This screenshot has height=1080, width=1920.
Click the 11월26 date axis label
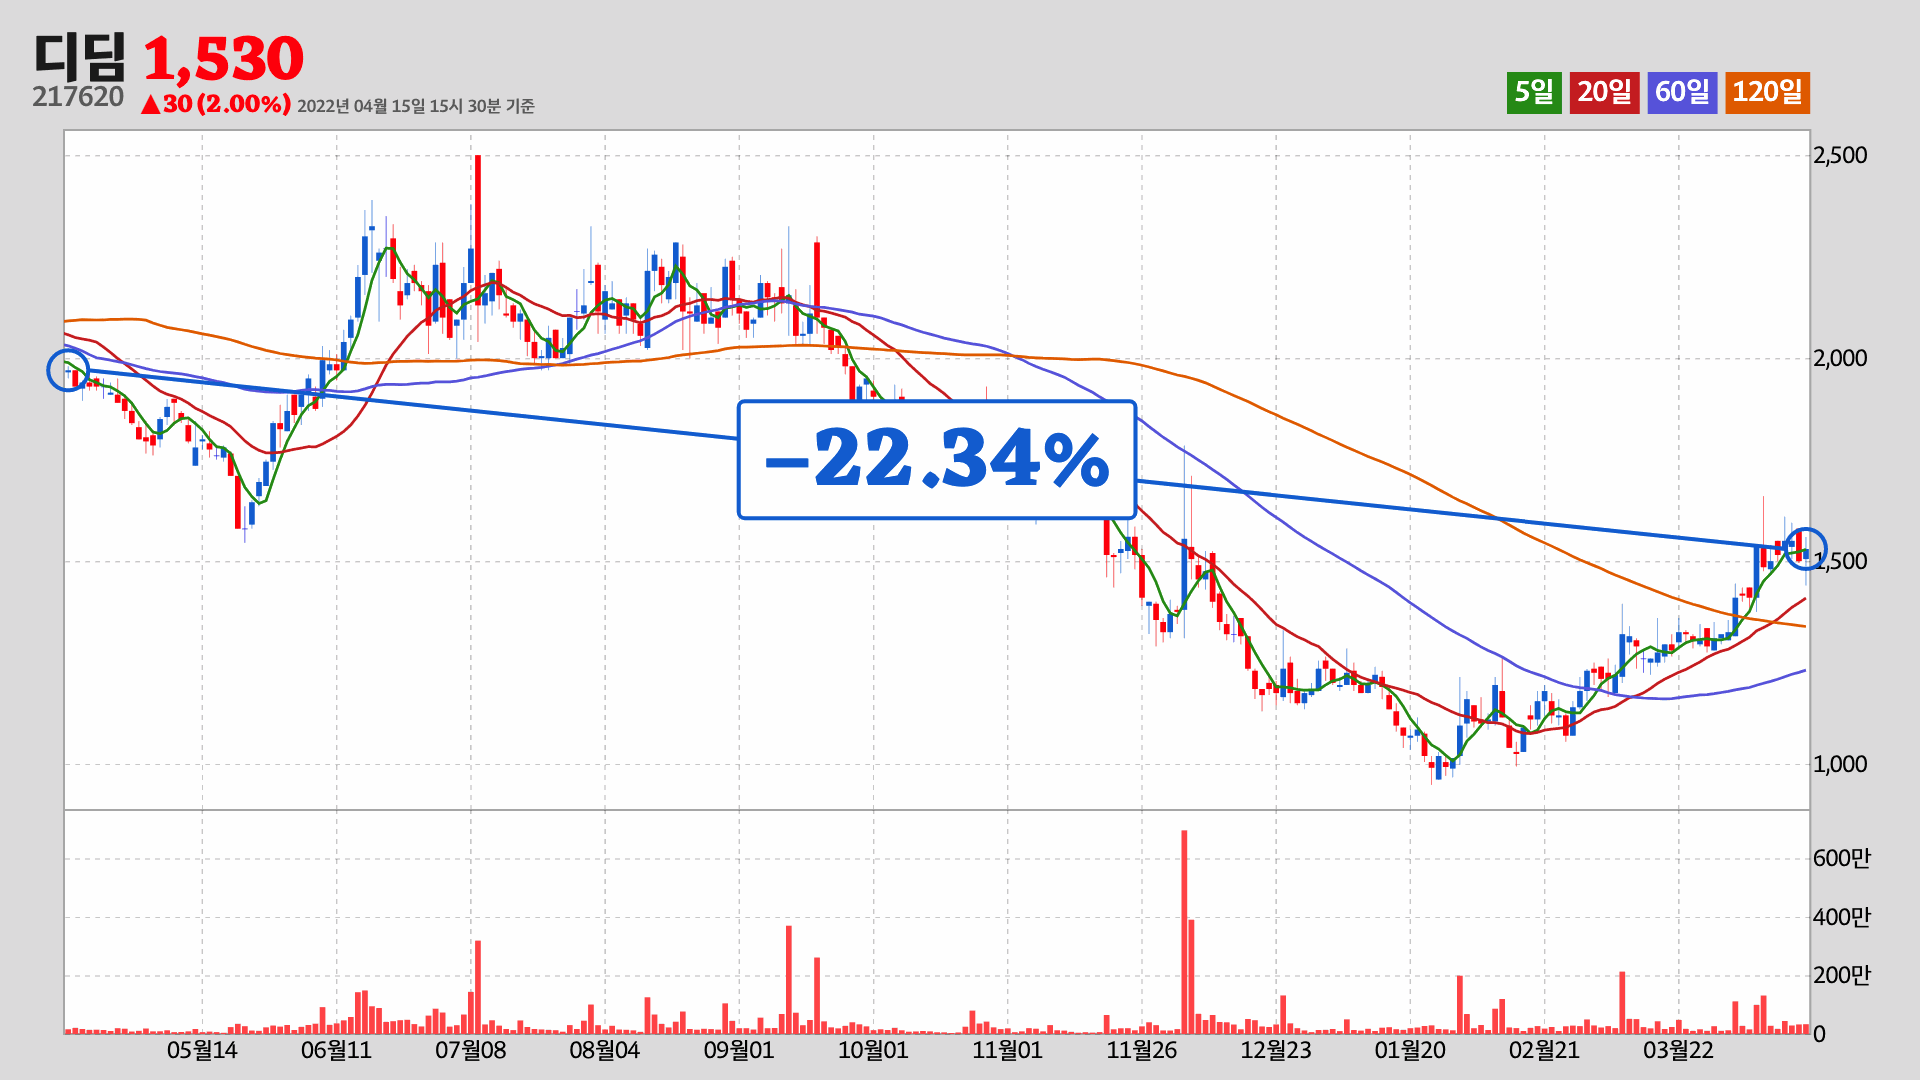(1141, 1050)
